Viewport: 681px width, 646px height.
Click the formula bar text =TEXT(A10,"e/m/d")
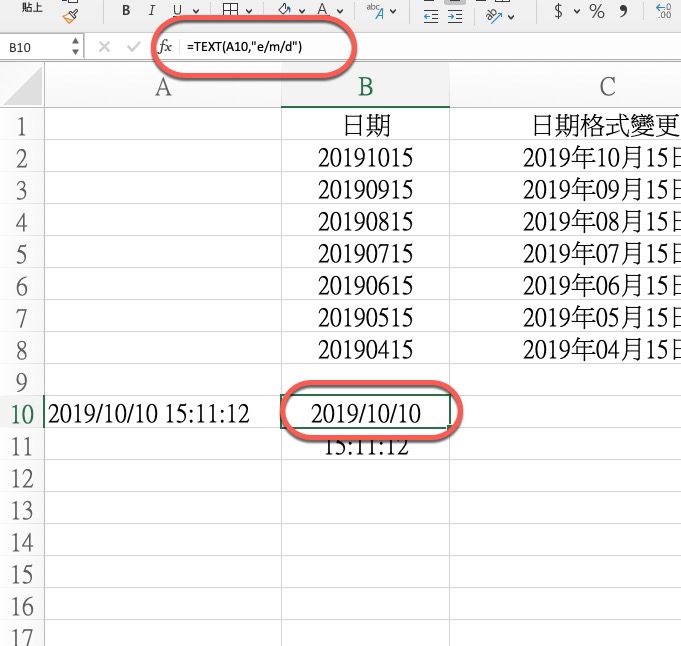coord(244,46)
